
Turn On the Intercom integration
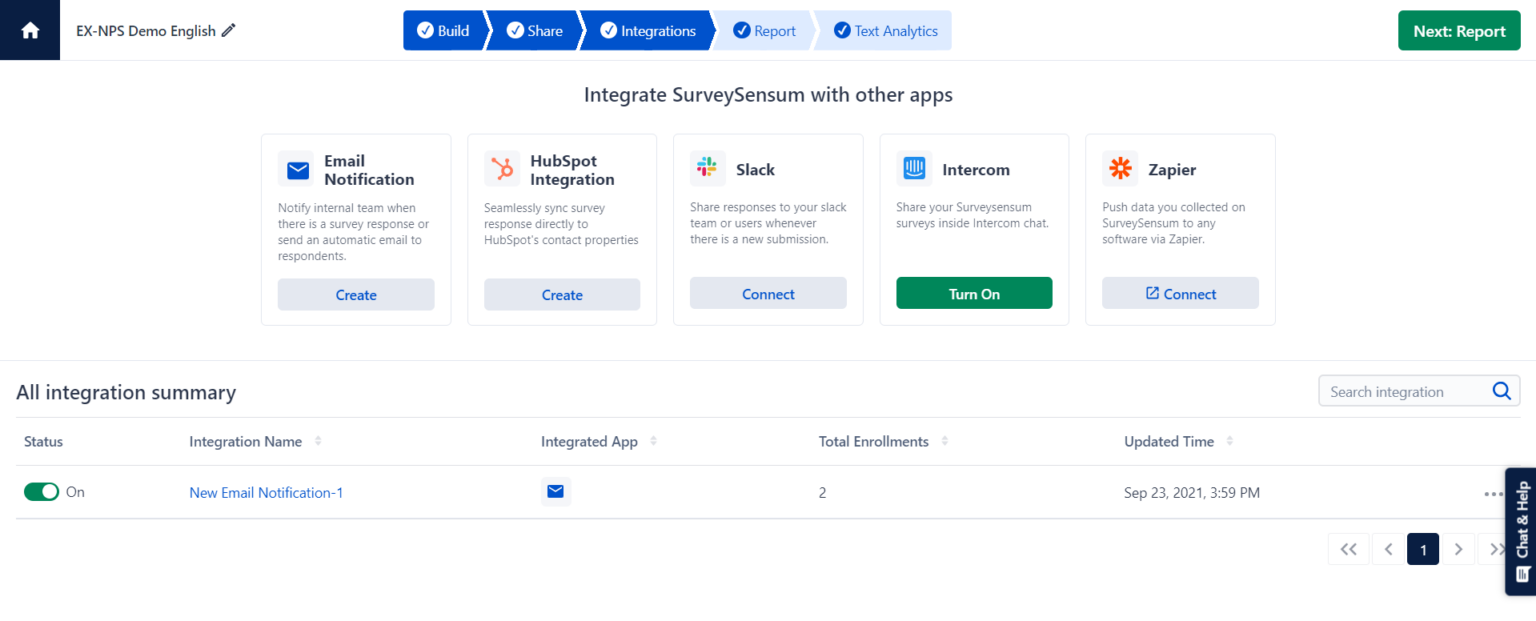(x=974, y=293)
